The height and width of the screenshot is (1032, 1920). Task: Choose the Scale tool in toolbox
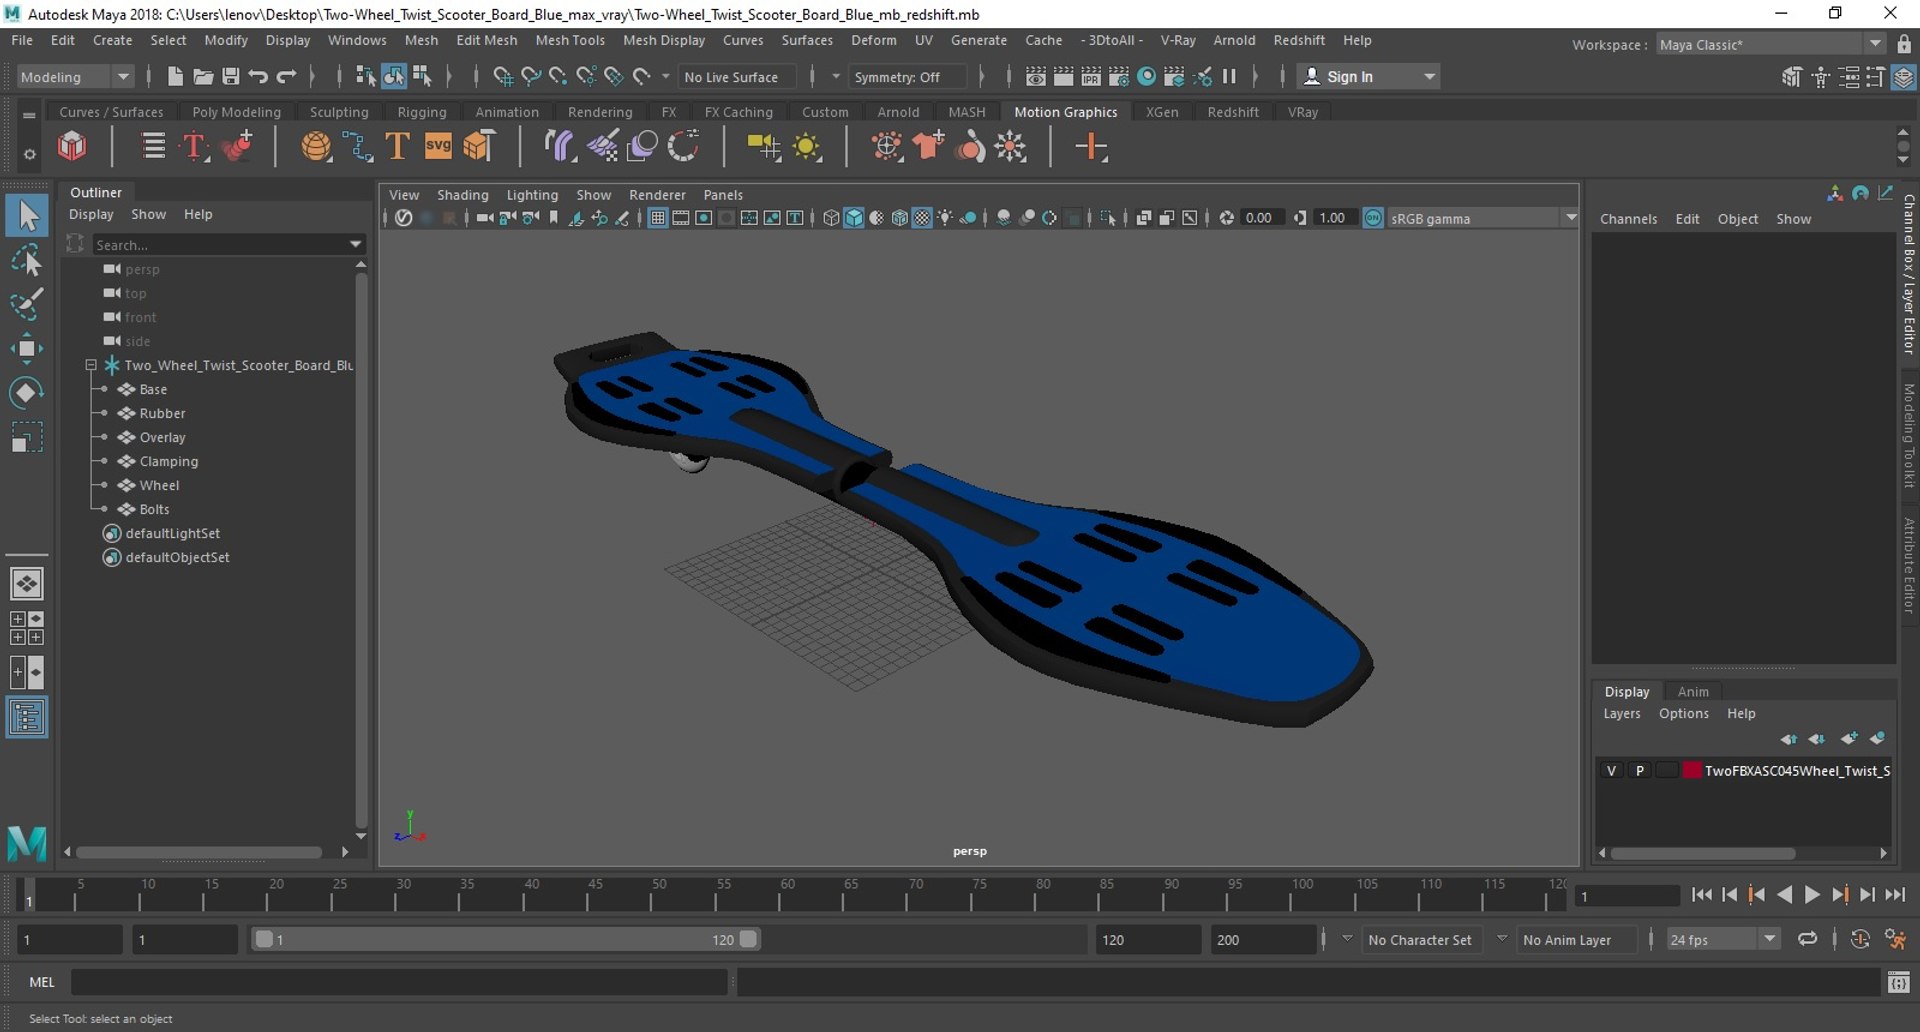click(27, 437)
